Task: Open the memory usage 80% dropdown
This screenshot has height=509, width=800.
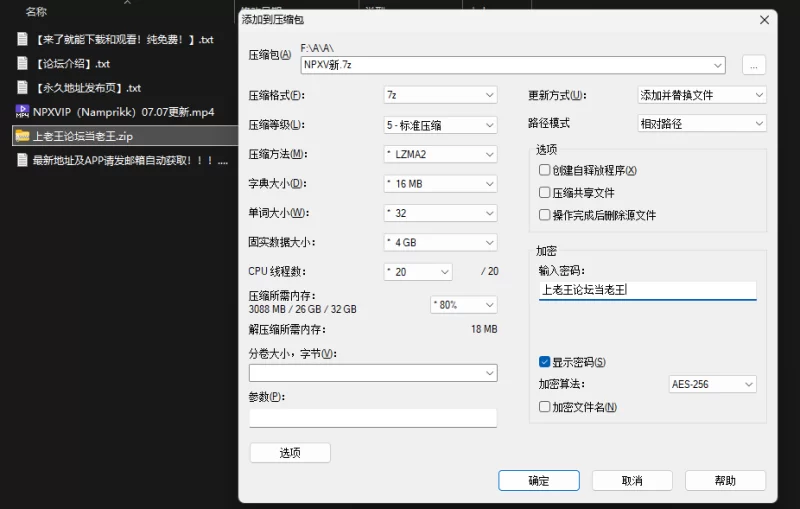Action: pyautogui.click(x=464, y=305)
